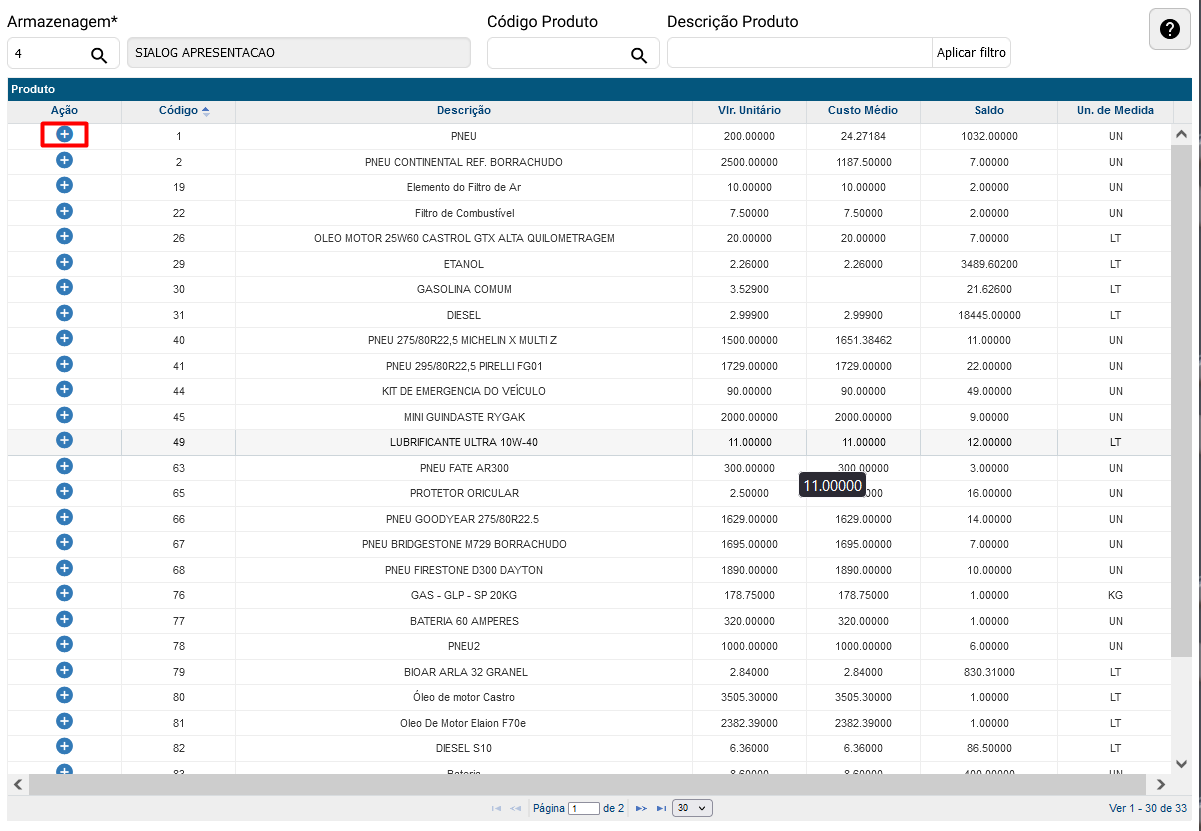Jump to the last page arrow
The height and width of the screenshot is (831, 1201).
661,808
